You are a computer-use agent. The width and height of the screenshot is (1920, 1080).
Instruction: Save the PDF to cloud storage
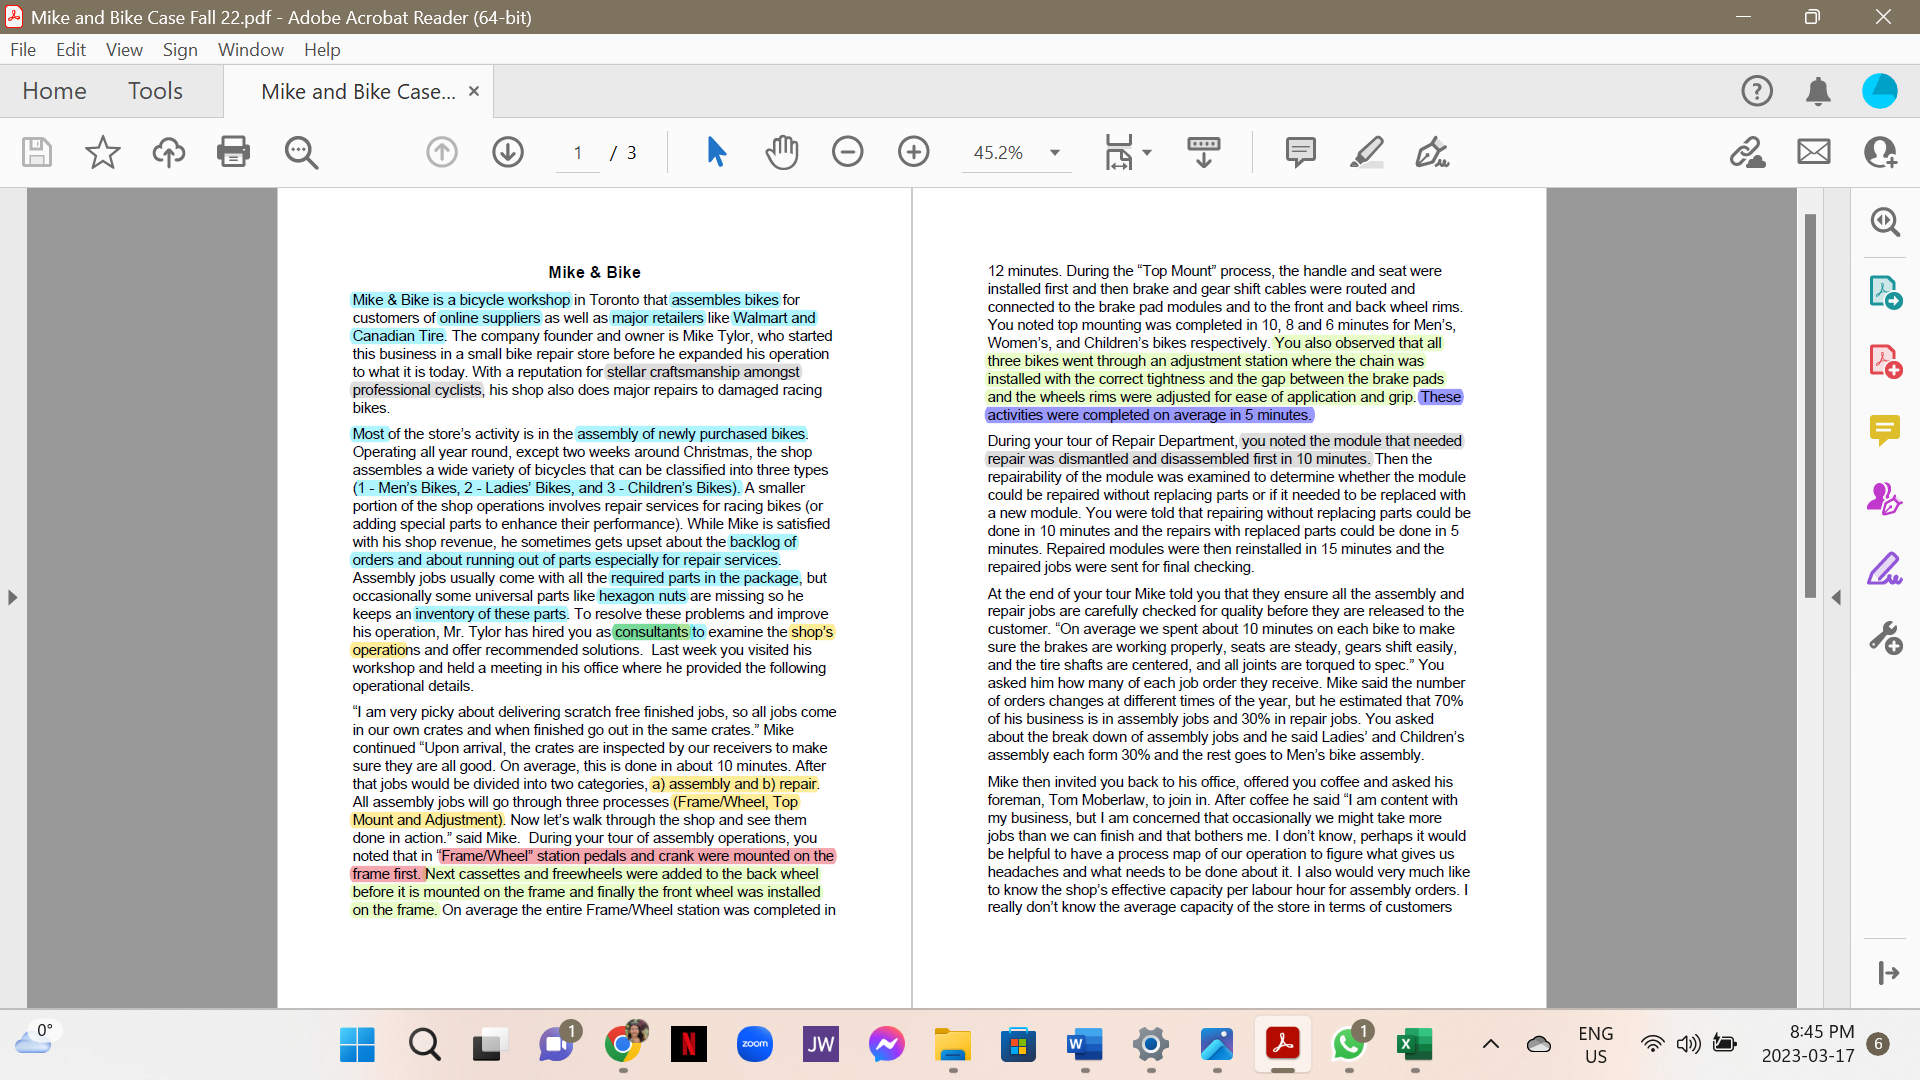pyautogui.click(x=168, y=152)
